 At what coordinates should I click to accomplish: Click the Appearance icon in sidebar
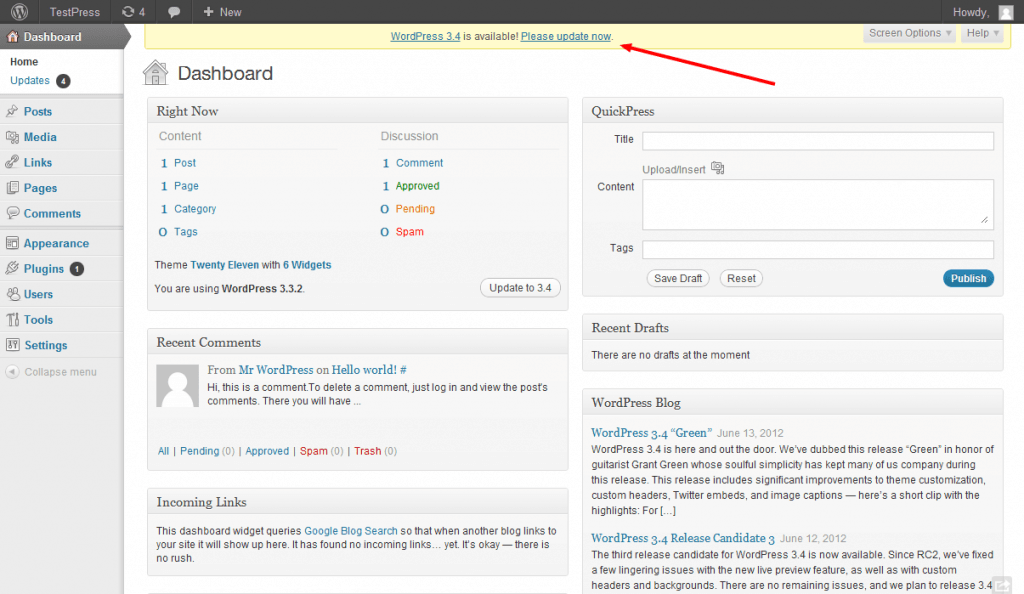pyautogui.click(x=12, y=243)
